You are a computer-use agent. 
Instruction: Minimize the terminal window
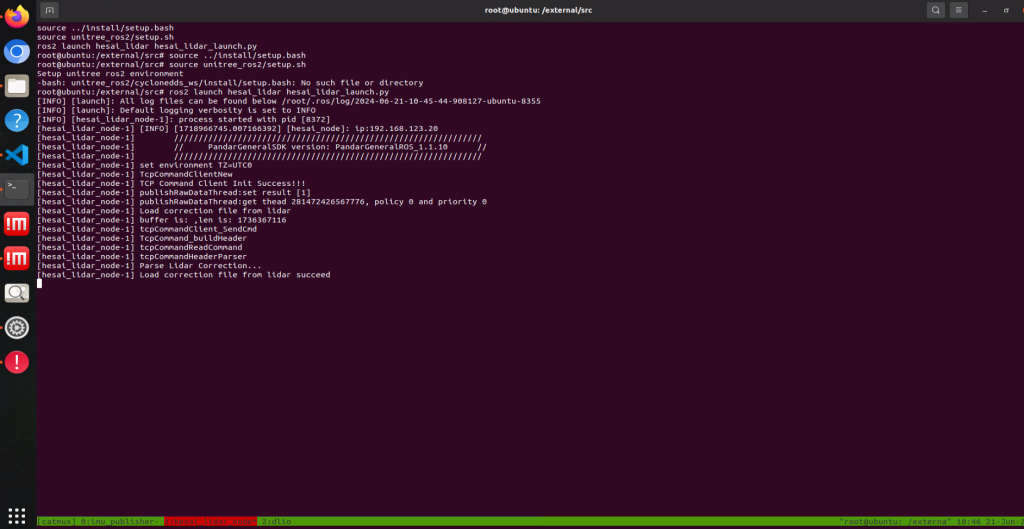[x=985, y=10]
